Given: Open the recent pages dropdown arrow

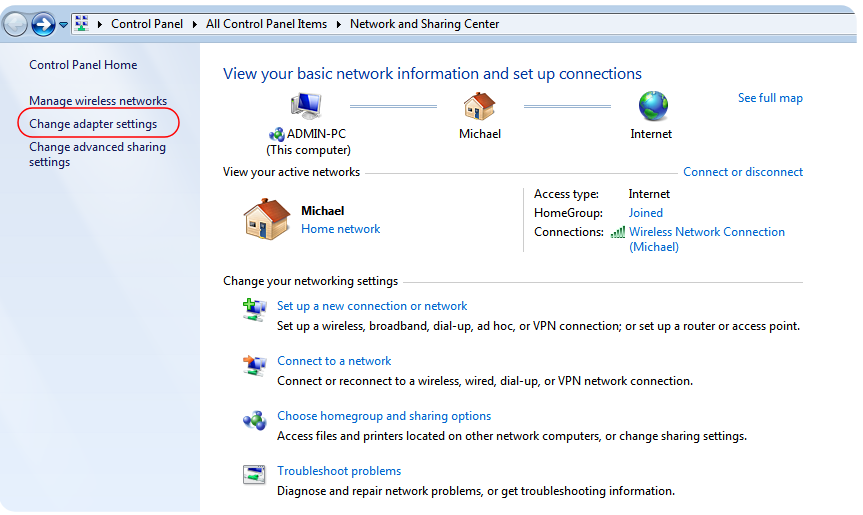Looking at the screenshot, I should click(x=63, y=25).
